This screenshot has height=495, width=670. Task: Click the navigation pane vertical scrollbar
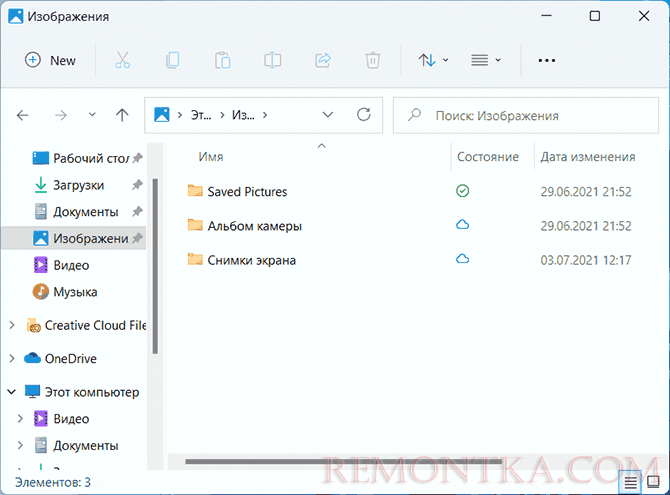click(155, 266)
